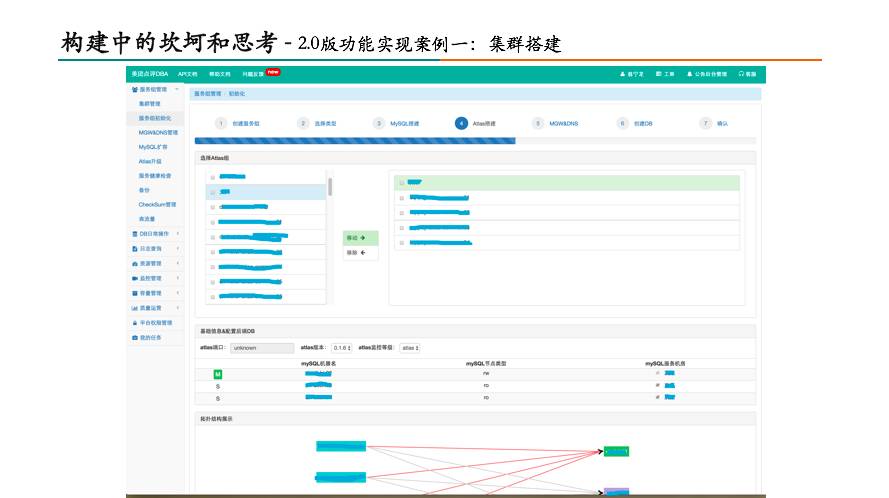Expand the 容量管理 chevron

[x=177, y=293]
